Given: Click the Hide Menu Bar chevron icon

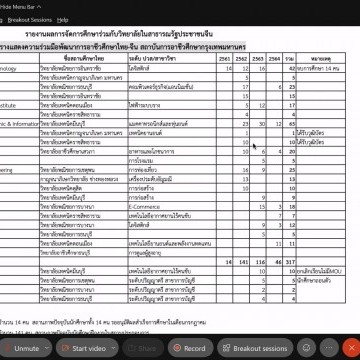Looking at the screenshot, I should (39, 7).
